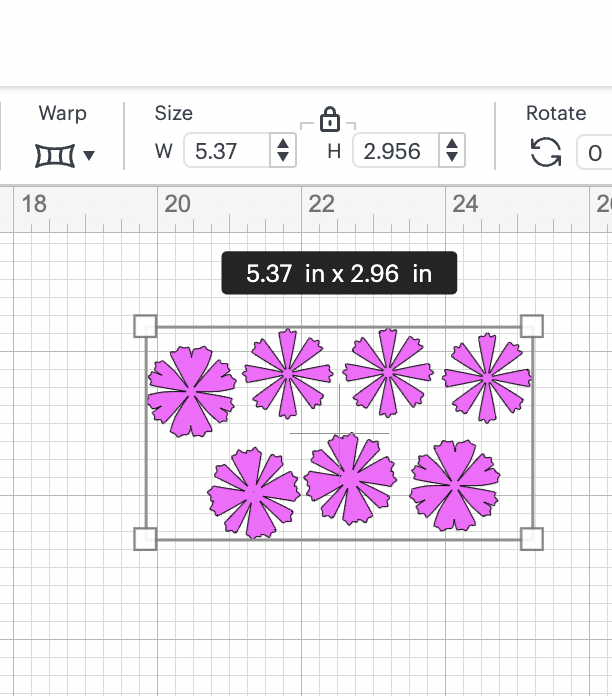Click the 5.37 in x 2.96 in size tooltip
This screenshot has width=612, height=696.
(x=339, y=273)
